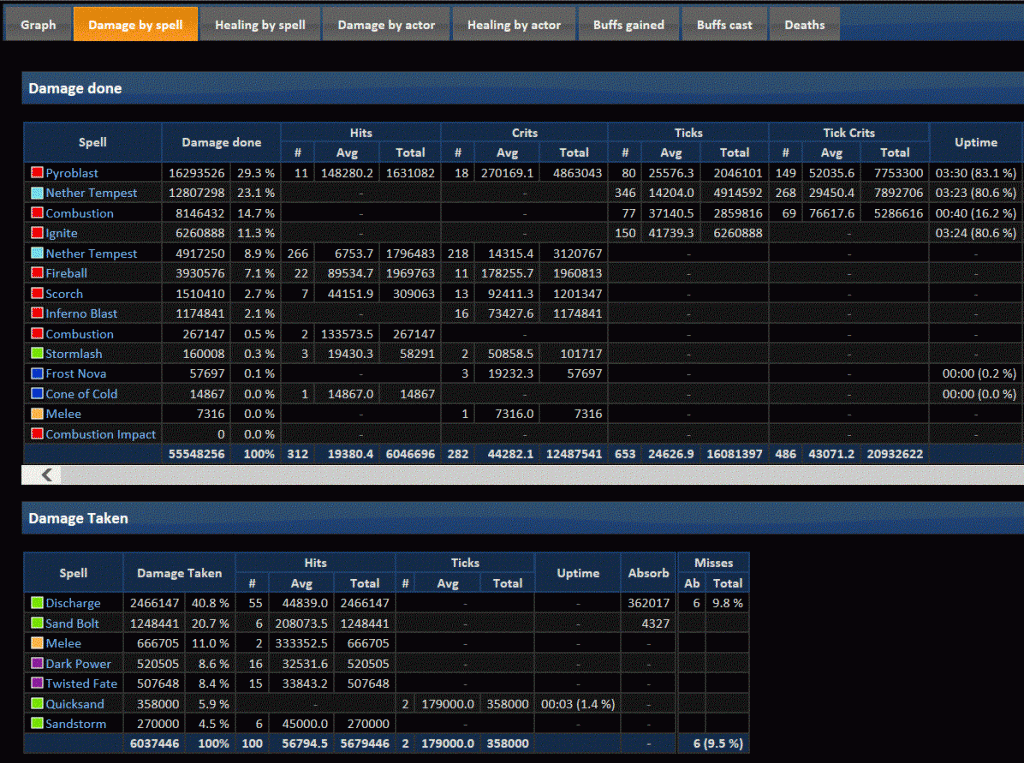
Task: Click the Damage Taken section header
Action: point(522,518)
